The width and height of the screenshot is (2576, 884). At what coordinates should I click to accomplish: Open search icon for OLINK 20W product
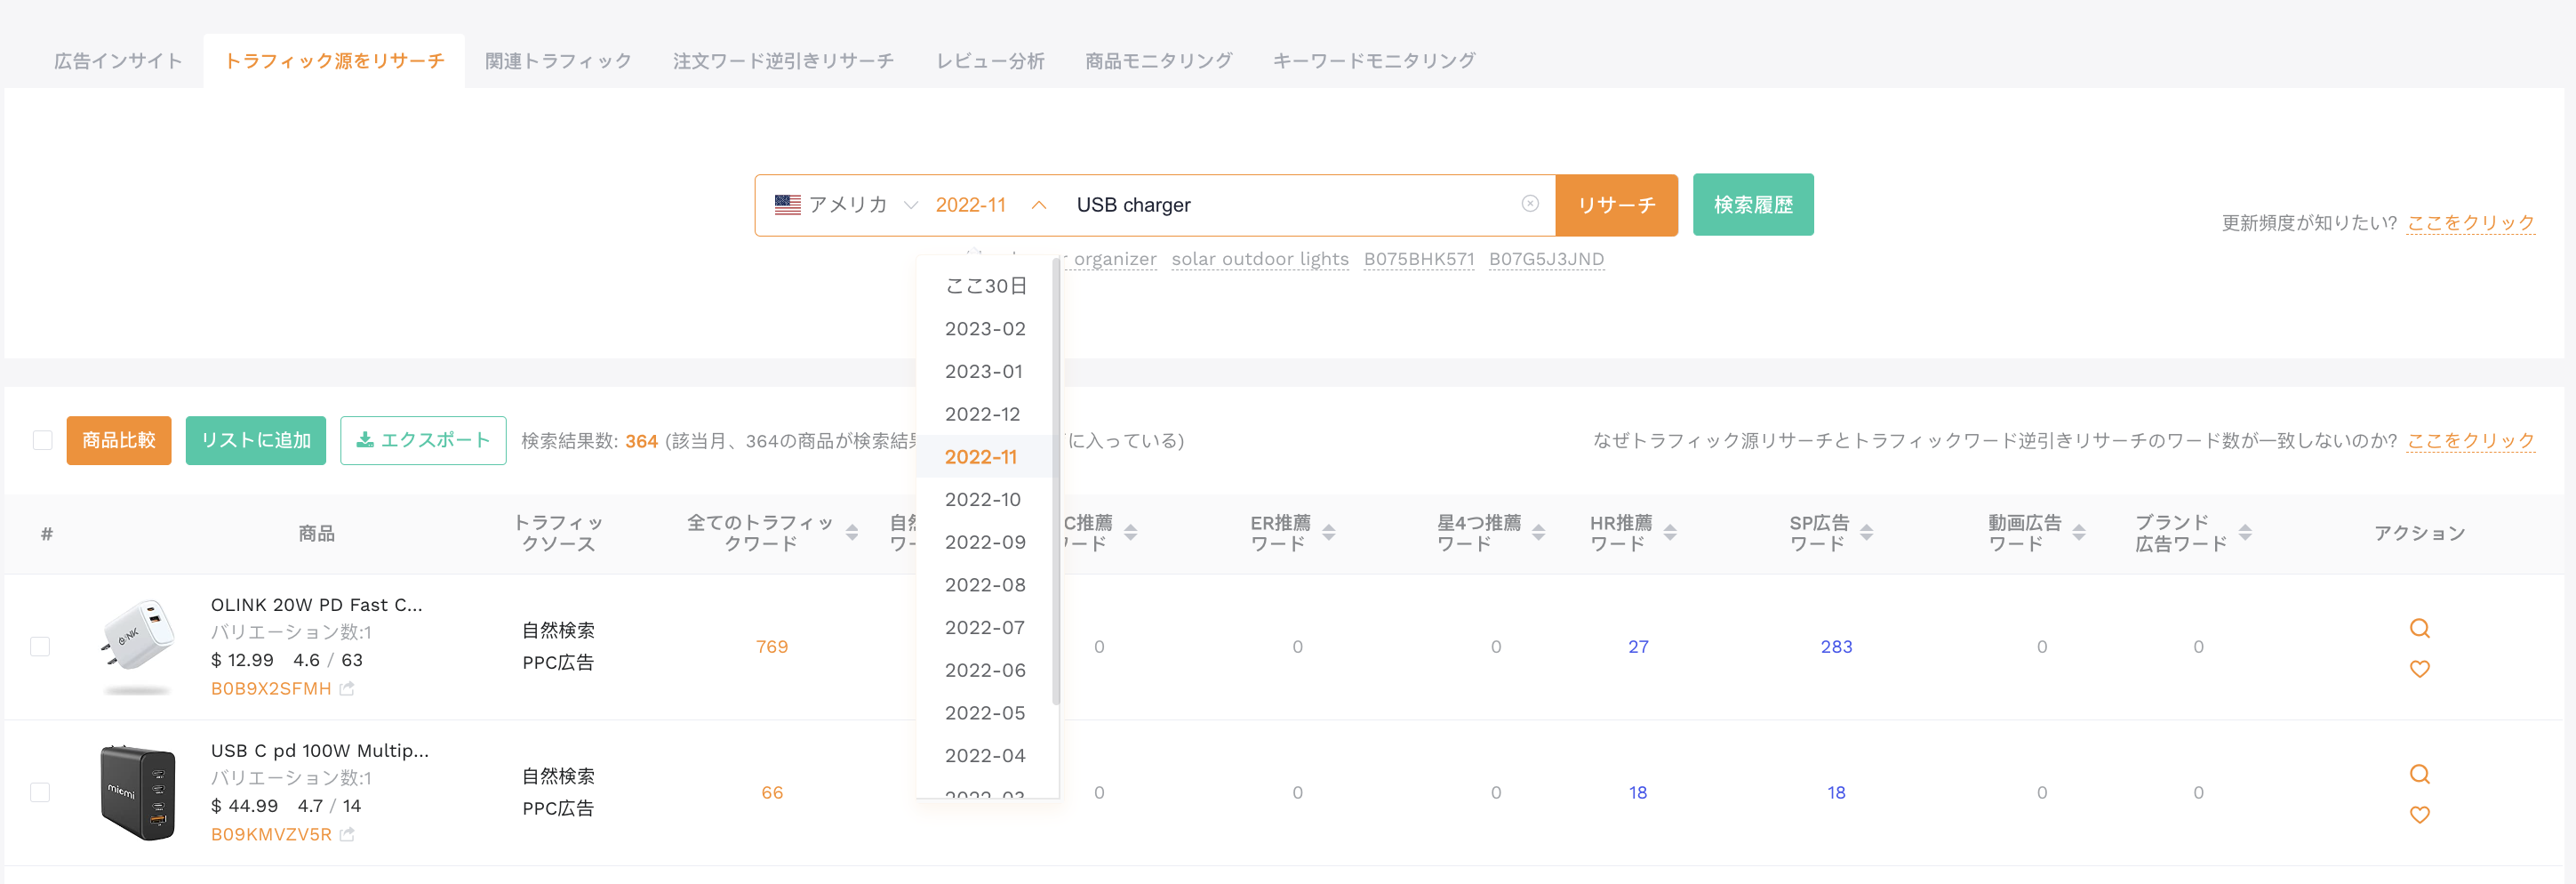click(2419, 628)
